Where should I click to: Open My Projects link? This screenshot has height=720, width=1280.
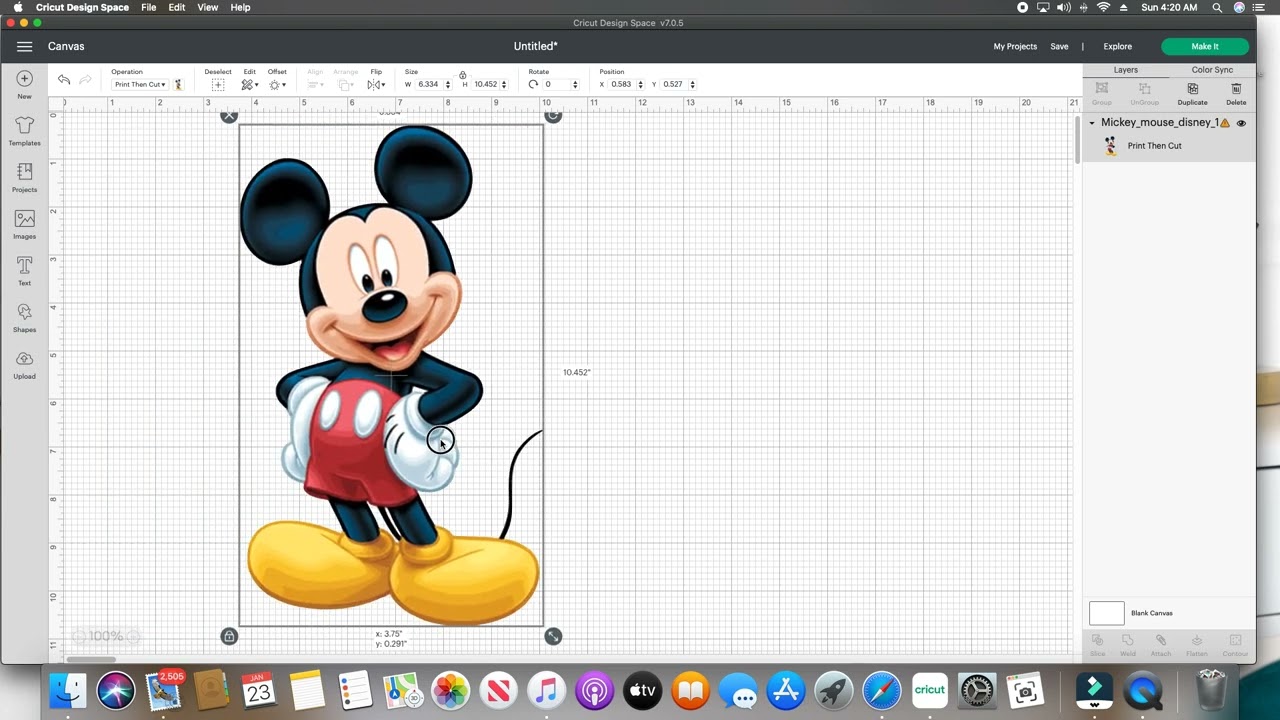[1015, 46]
